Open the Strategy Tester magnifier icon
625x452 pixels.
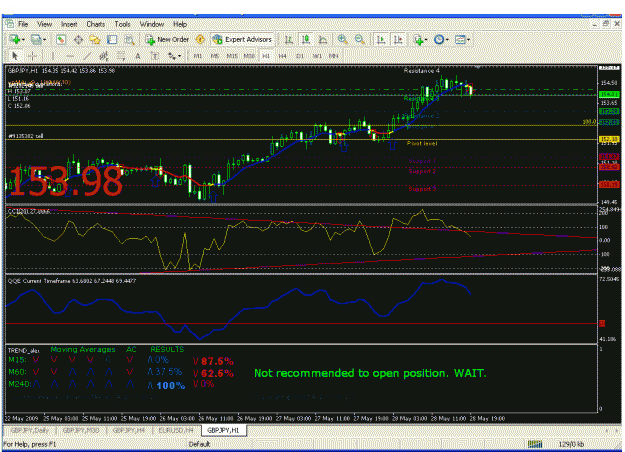click(x=129, y=39)
